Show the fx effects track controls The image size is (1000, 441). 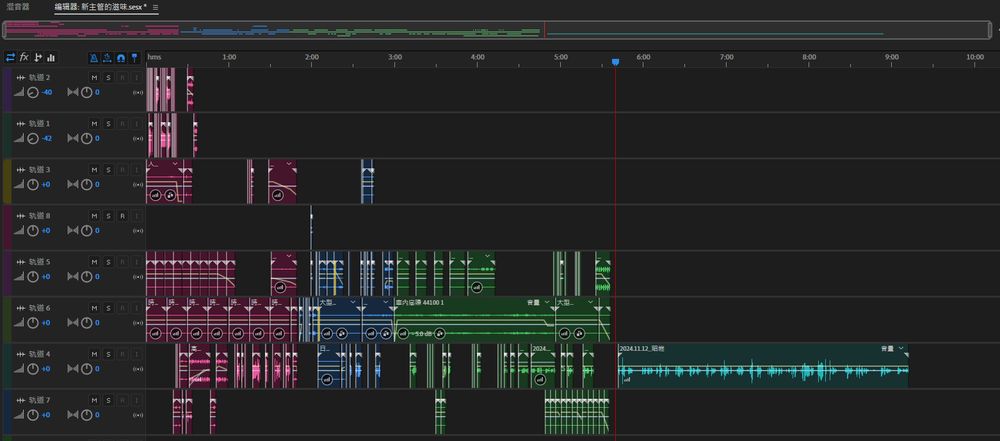[24, 57]
